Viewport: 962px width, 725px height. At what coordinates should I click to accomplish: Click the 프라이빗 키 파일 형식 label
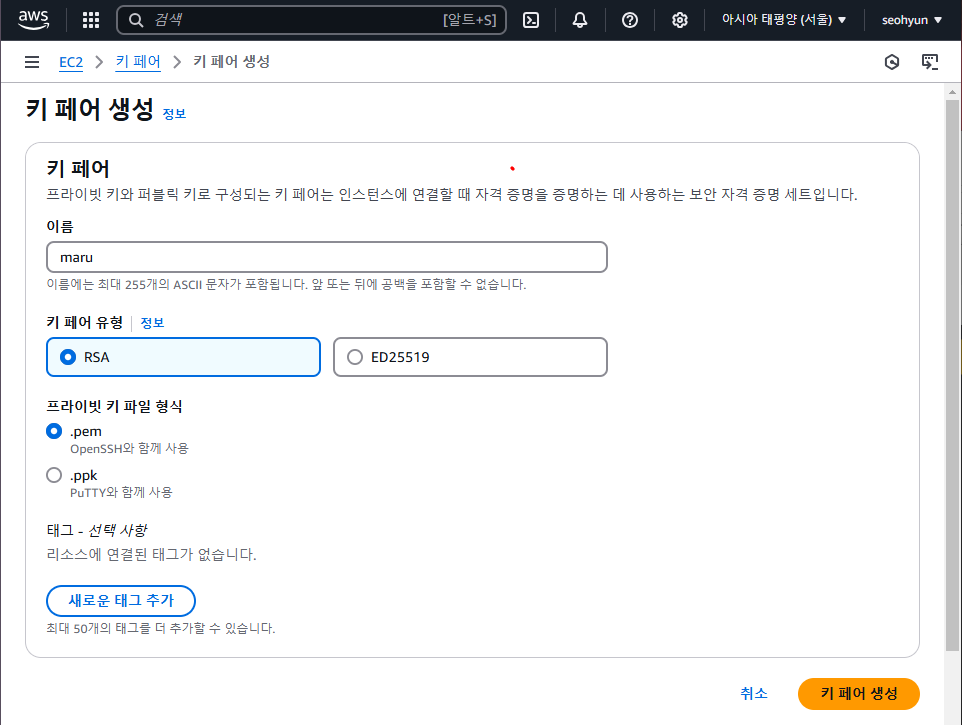[x=115, y=407]
